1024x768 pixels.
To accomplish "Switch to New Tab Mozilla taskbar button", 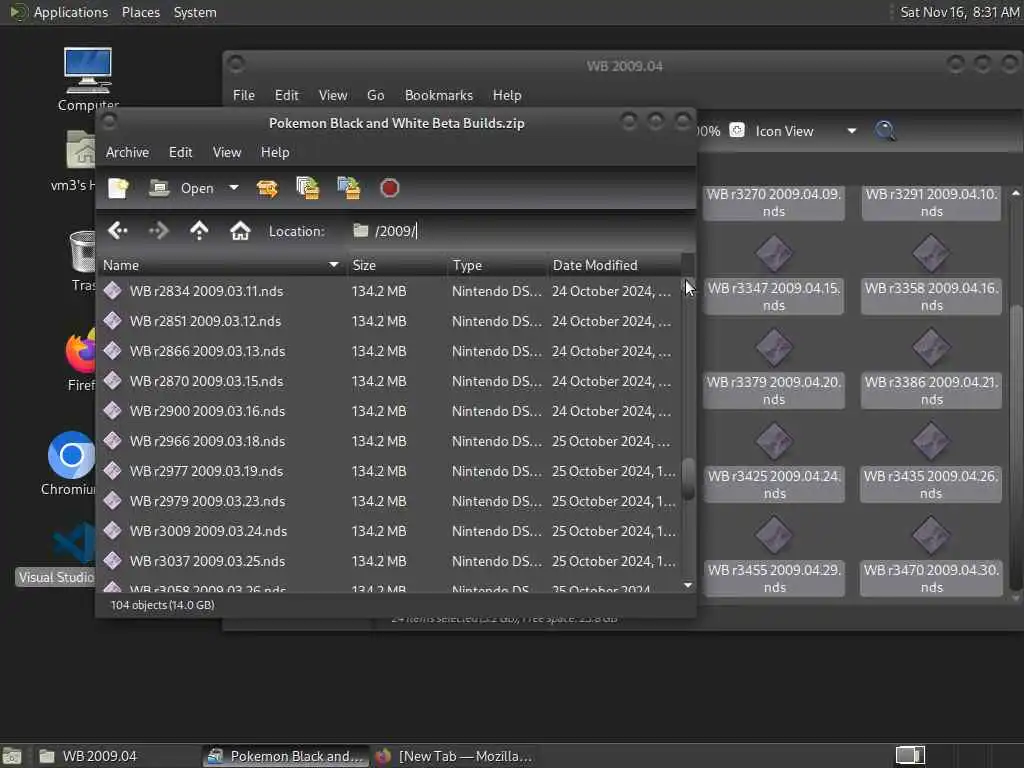I will pos(455,756).
